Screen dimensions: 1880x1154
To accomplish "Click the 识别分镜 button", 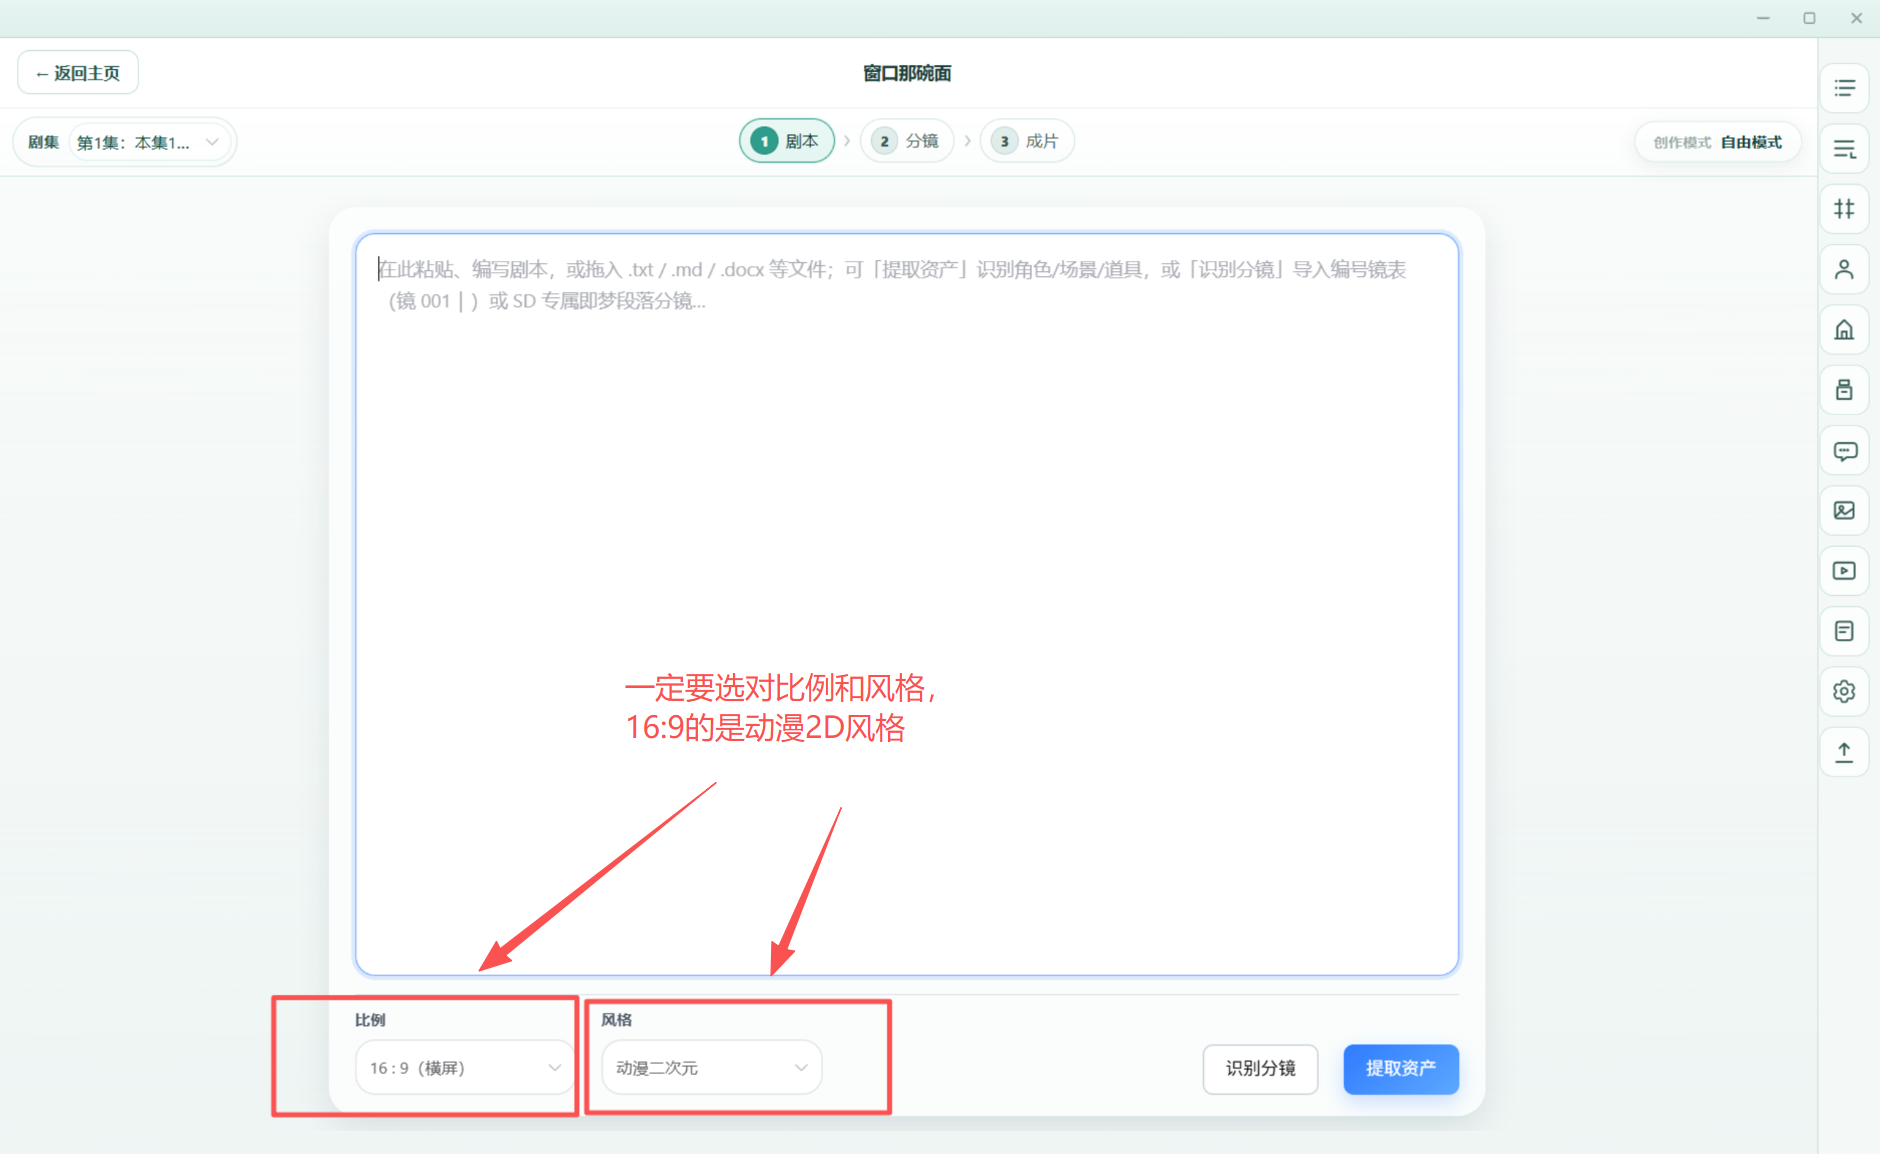I will [x=1260, y=1068].
